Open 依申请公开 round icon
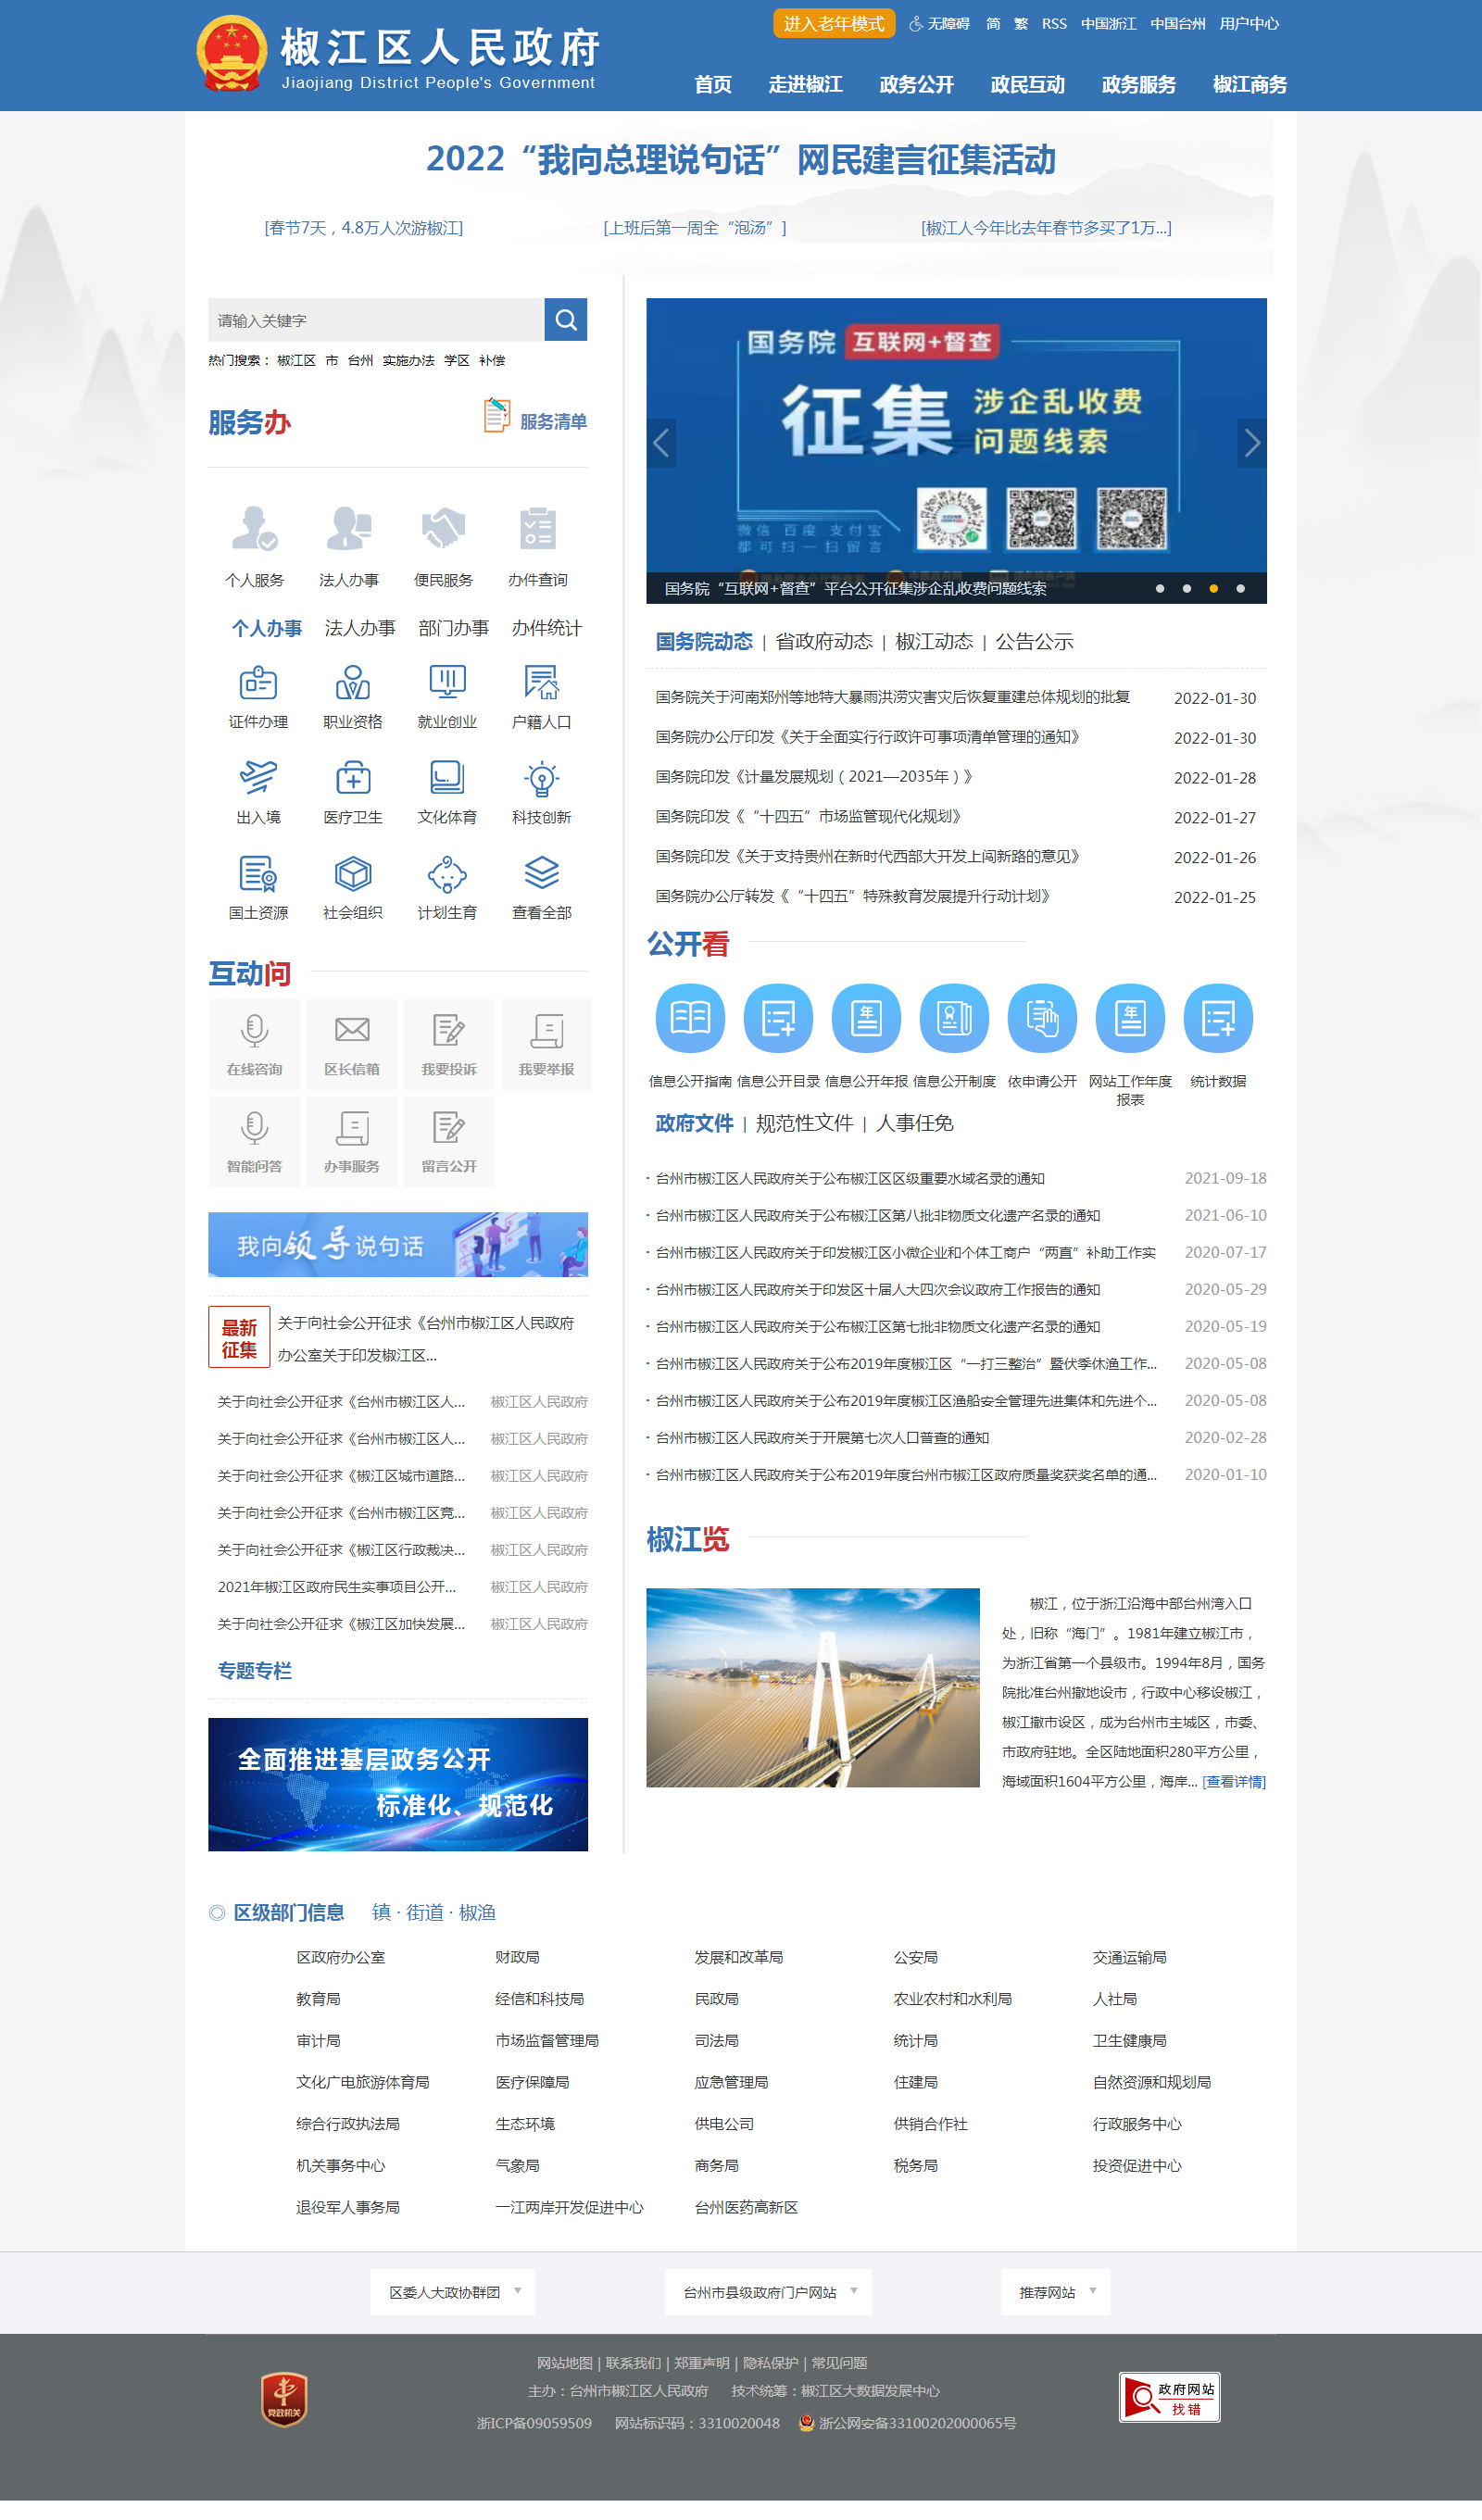 pyautogui.click(x=1042, y=1019)
